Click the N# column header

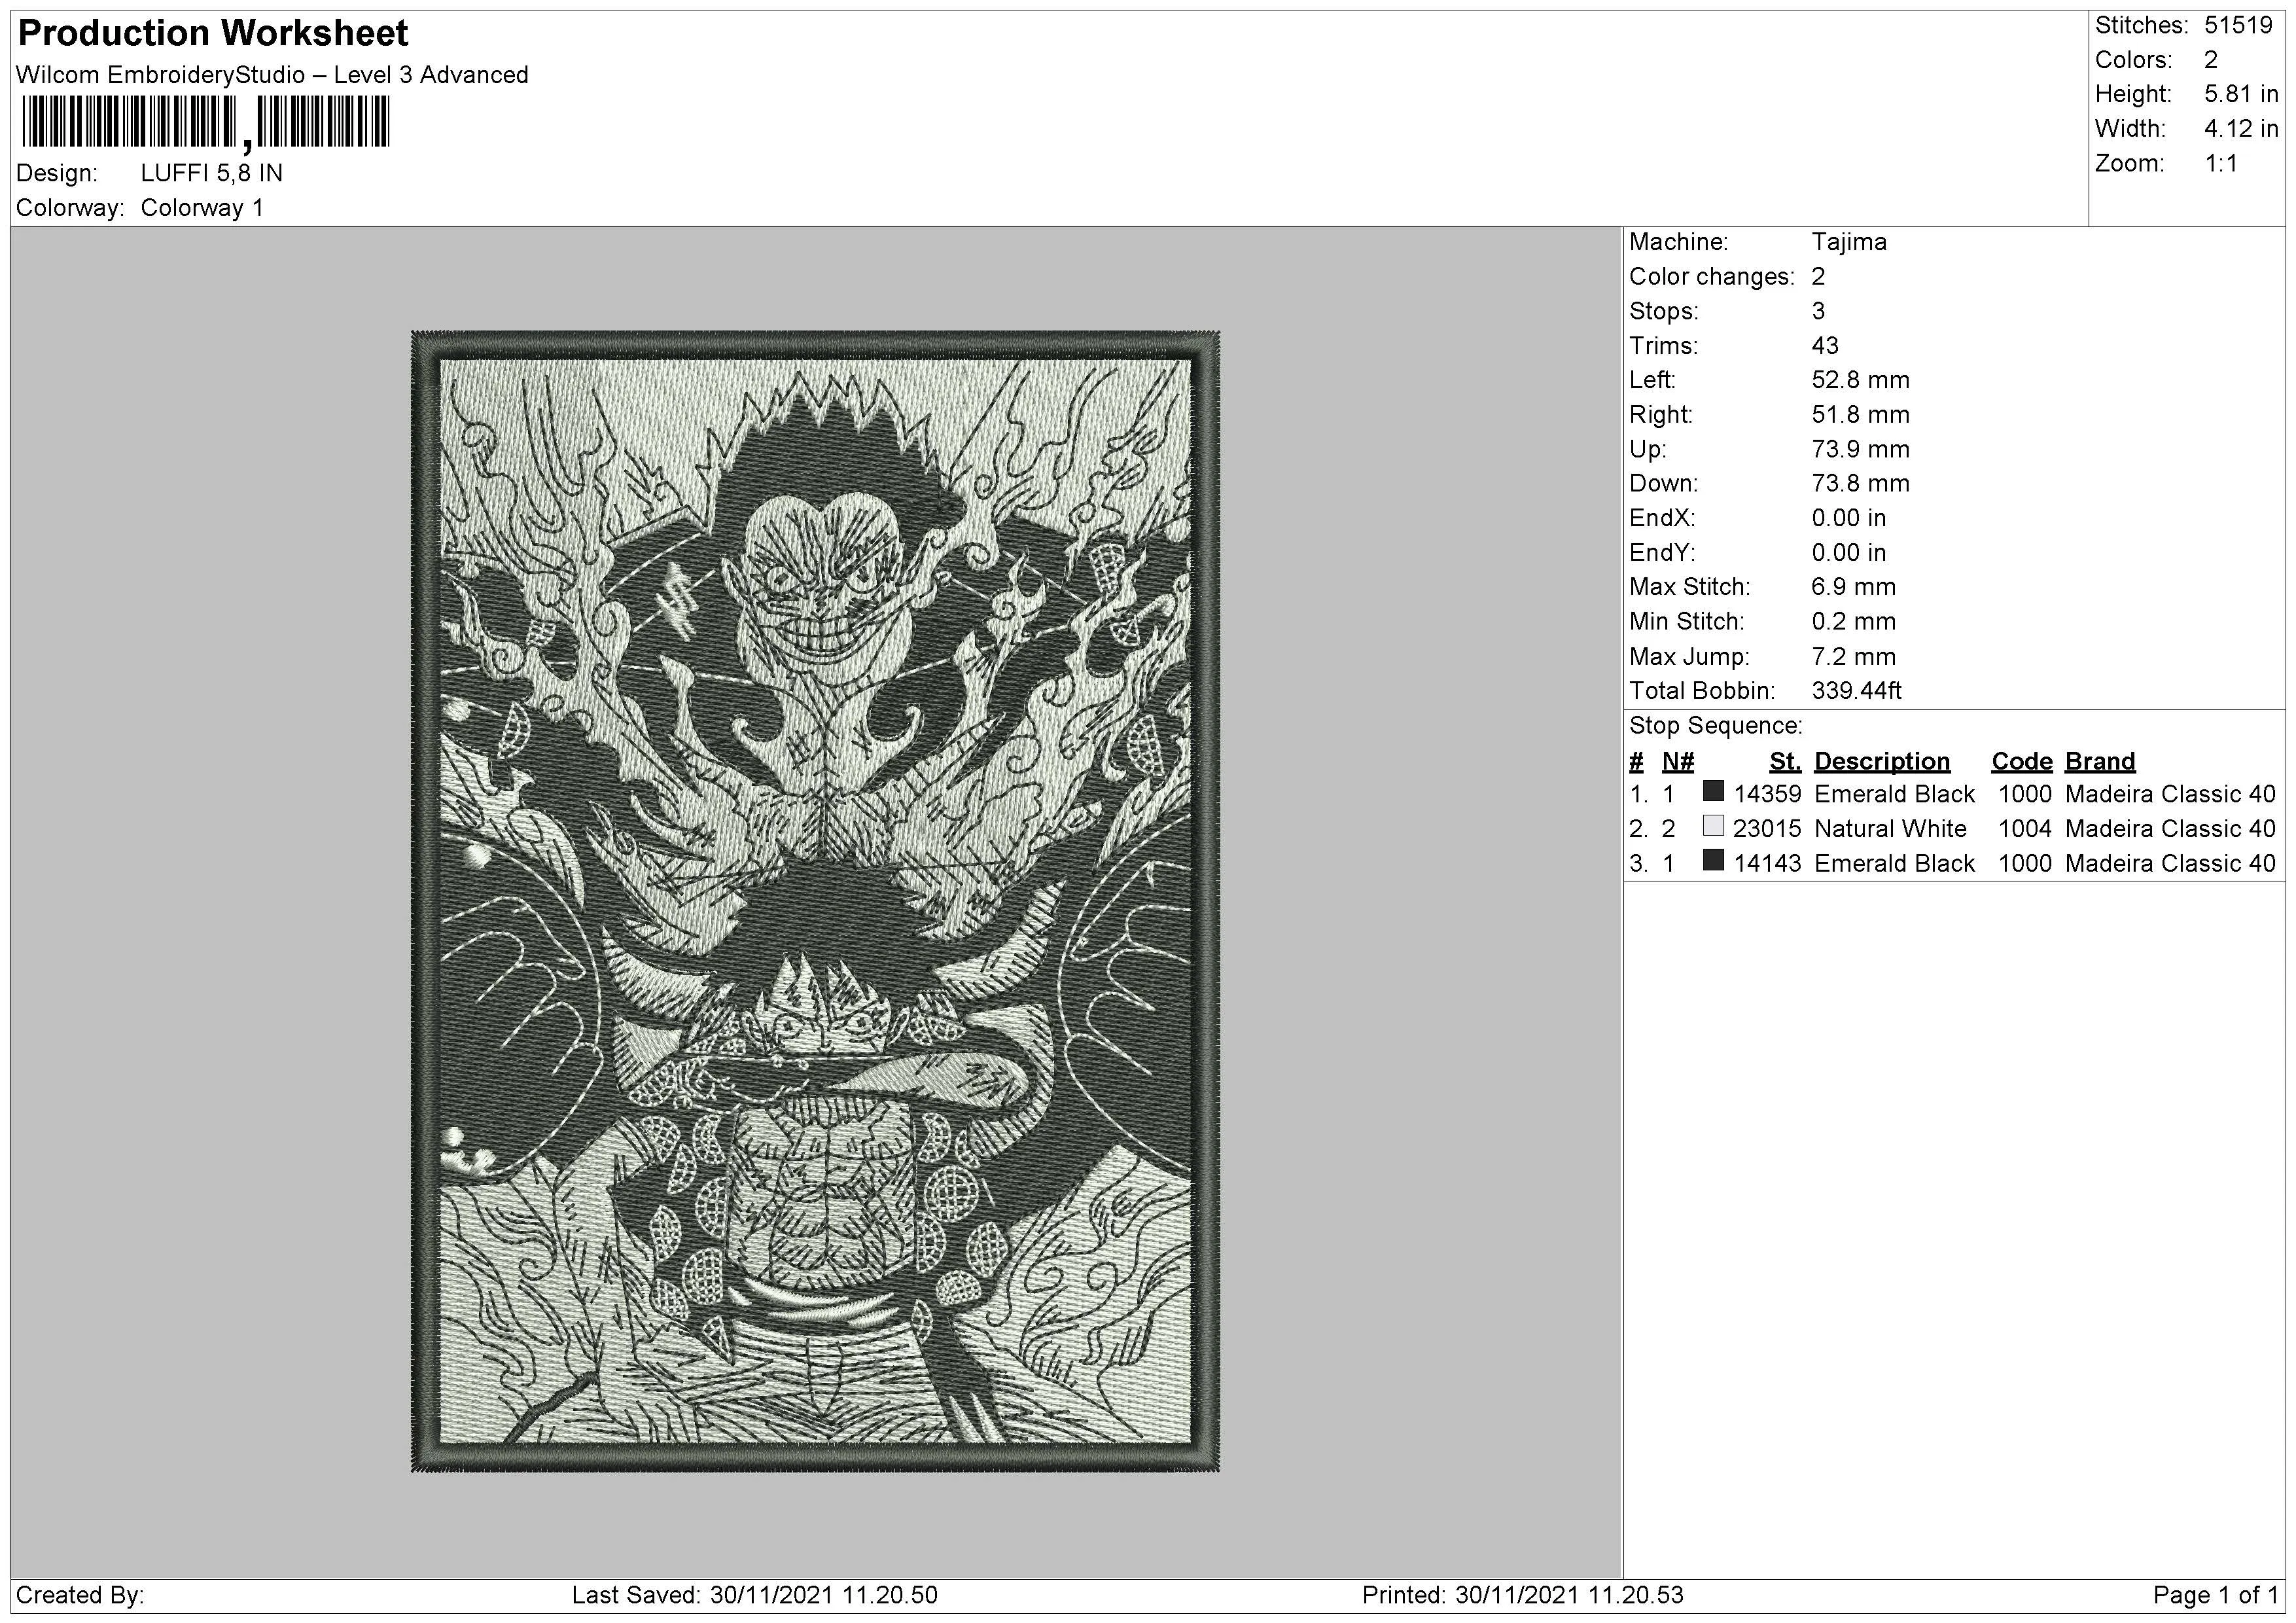1677,762
